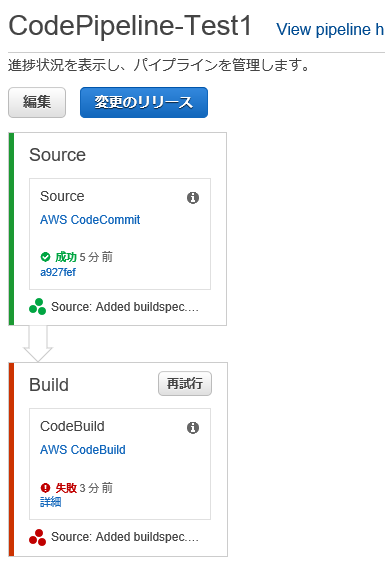Click green success check icon
The width and height of the screenshot is (385, 580).
point(45,257)
